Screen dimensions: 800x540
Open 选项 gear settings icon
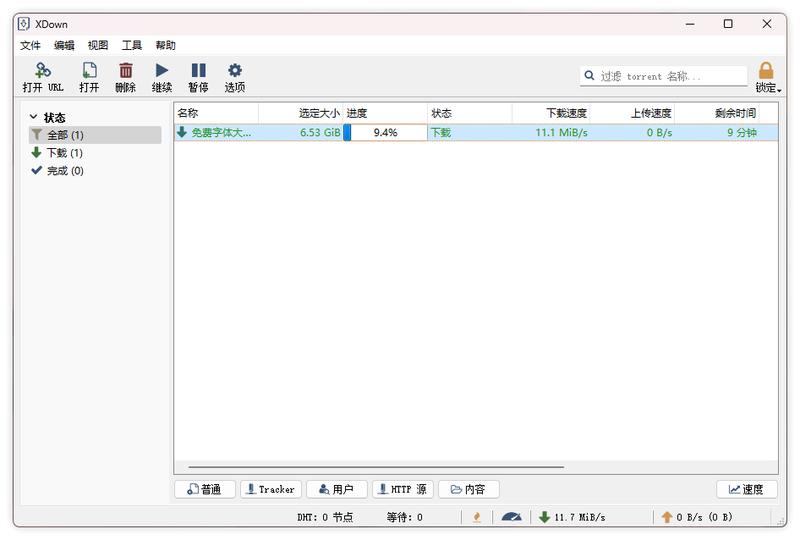pos(235,70)
